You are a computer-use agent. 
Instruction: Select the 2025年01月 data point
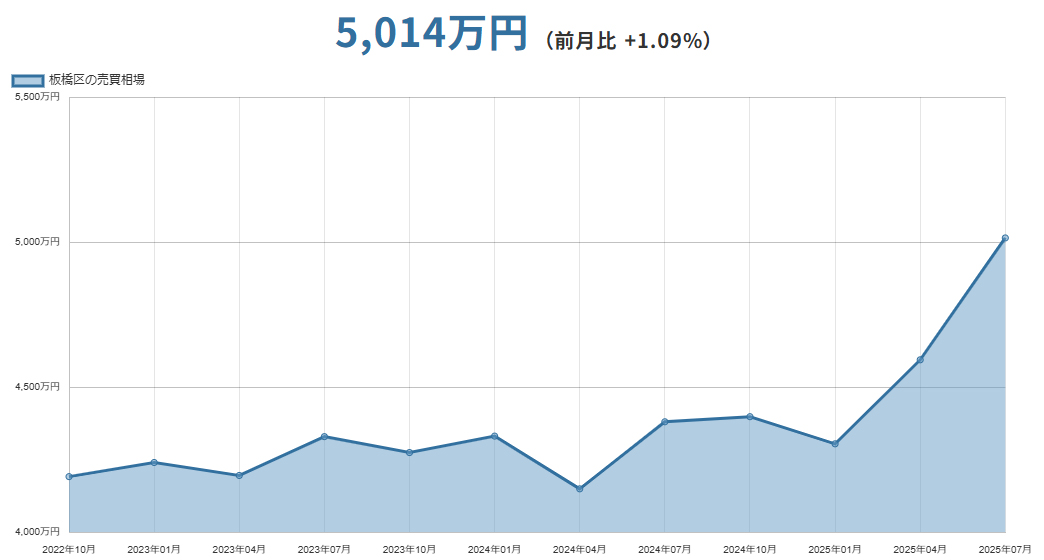tap(835, 443)
